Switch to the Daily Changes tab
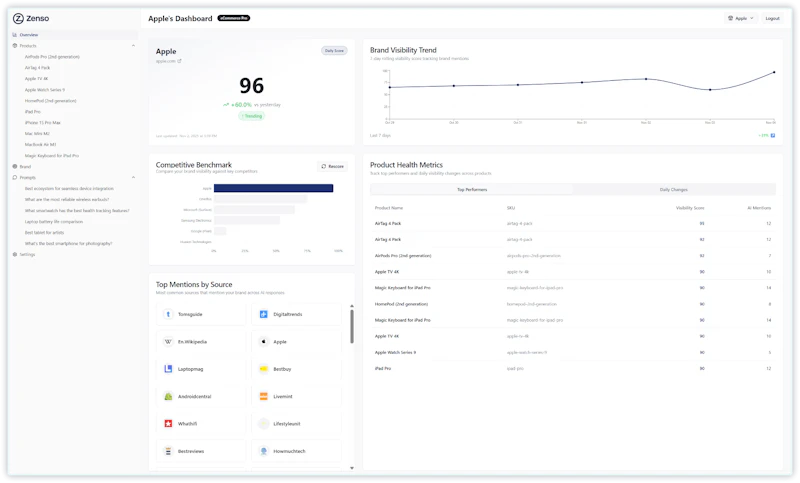This screenshot has width=800, height=483. tap(673, 190)
